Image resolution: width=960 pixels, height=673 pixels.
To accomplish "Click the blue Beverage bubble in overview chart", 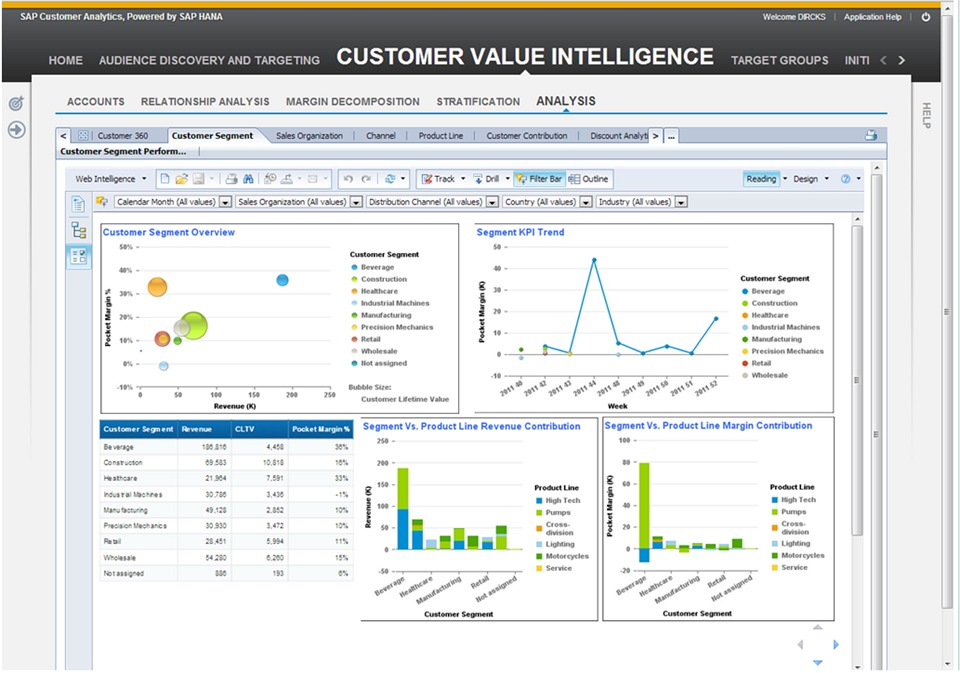I will pos(282,280).
